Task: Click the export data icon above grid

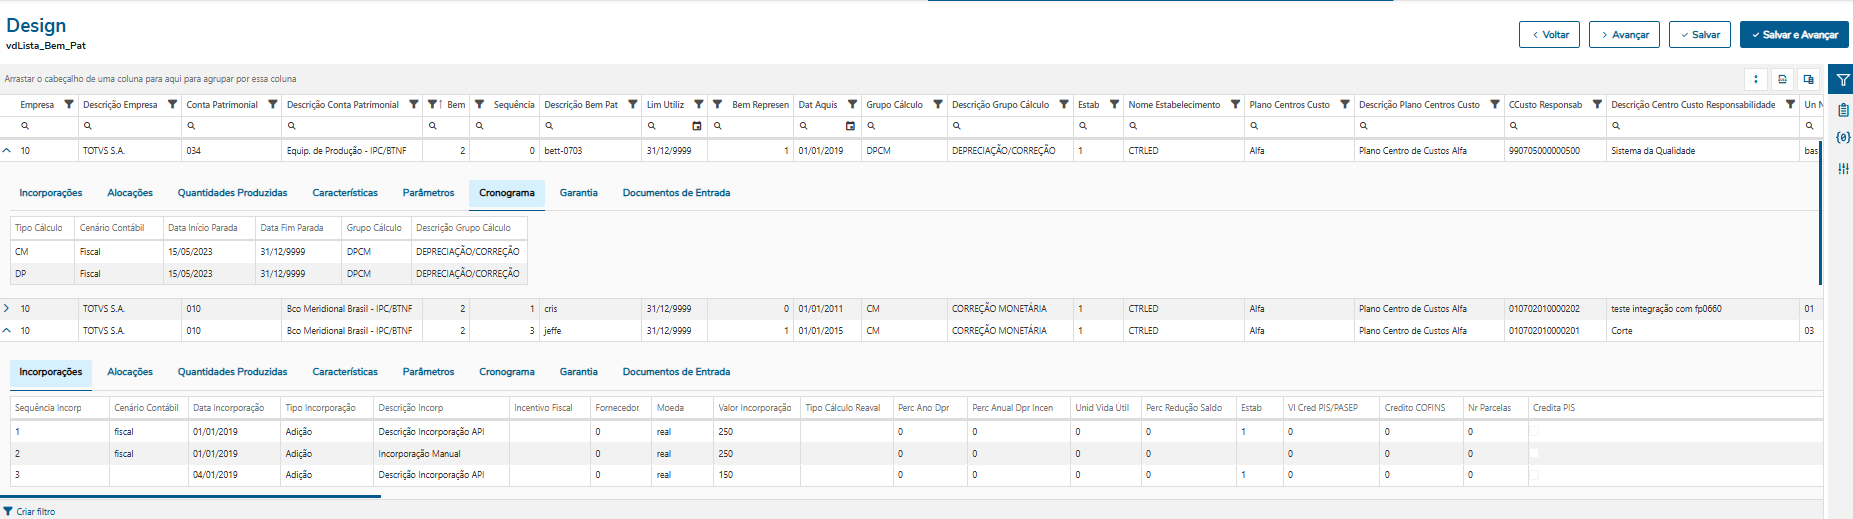Action: click(x=1782, y=79)
